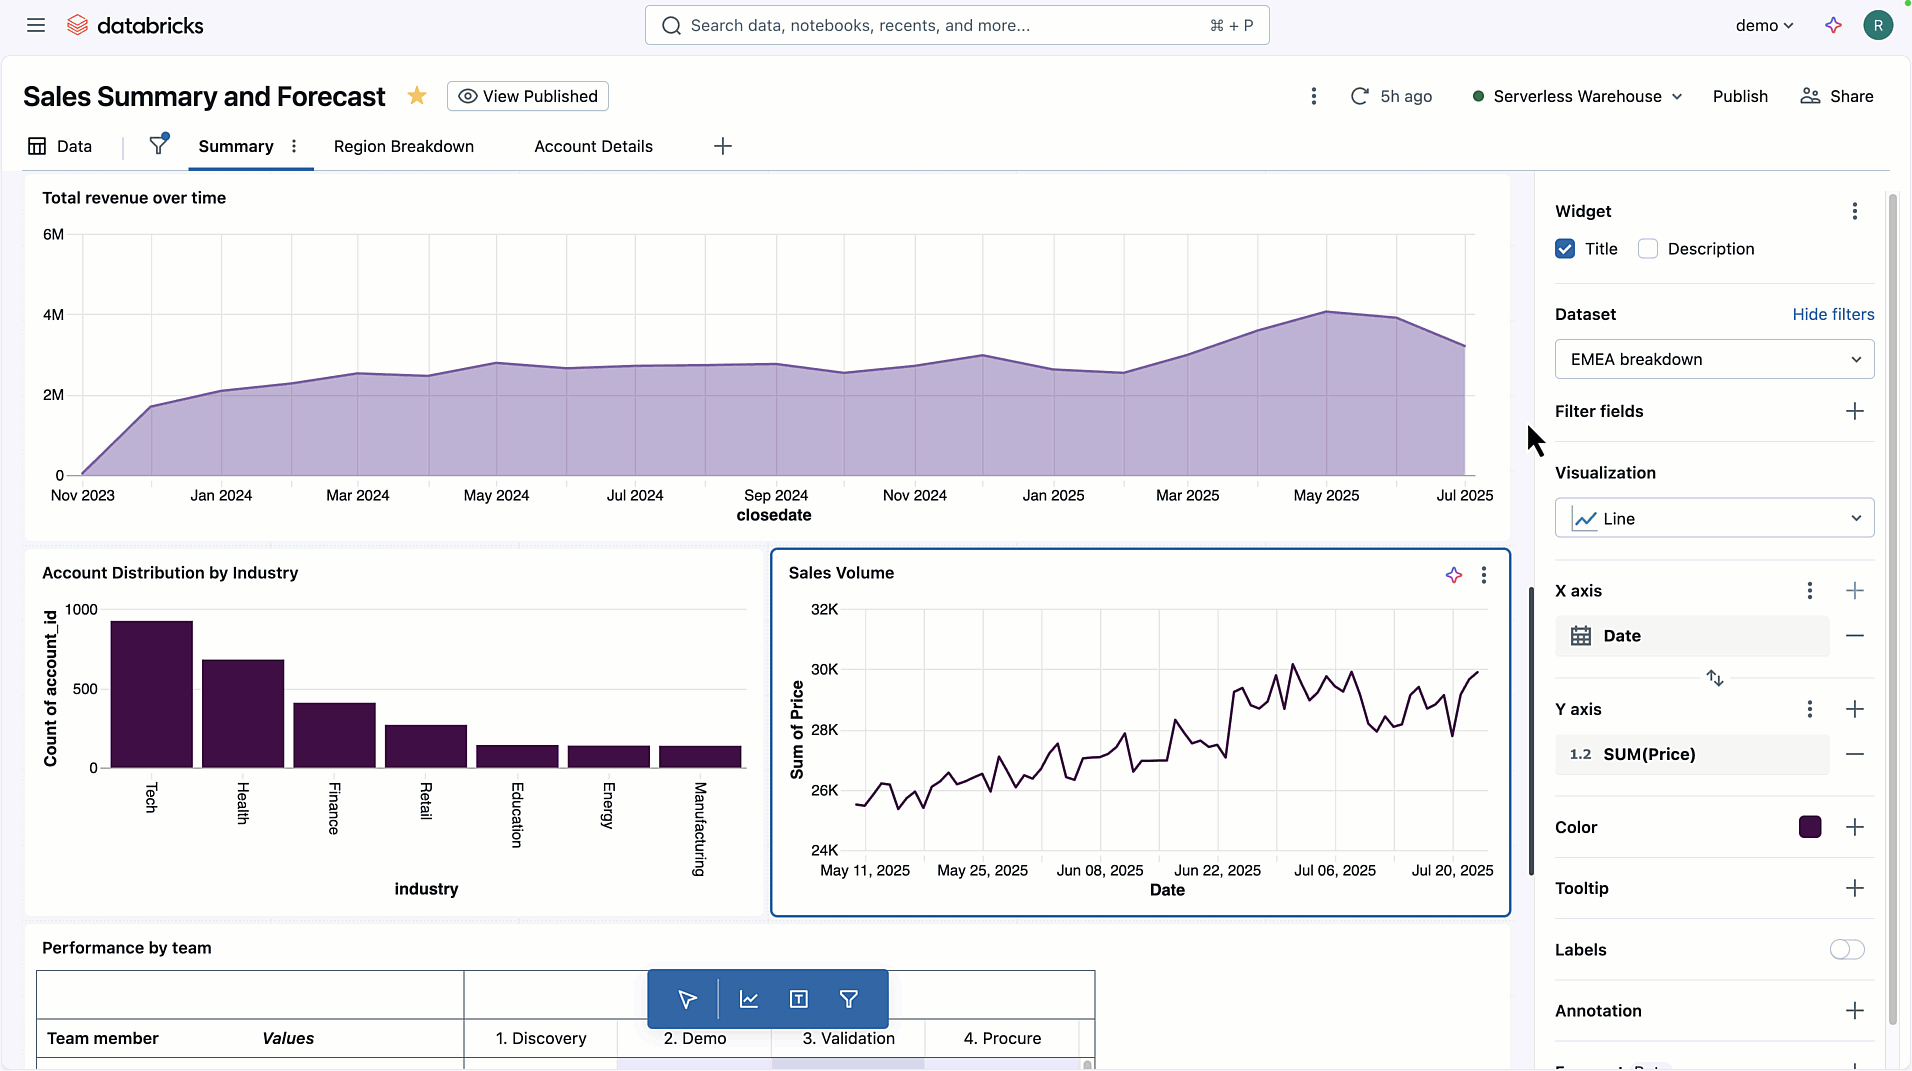The height and width of the screenshot is (1071, 1912).
Task: Click the favorite star next to dashboard title
Action: pyautogui.click(x=417, y=96)
